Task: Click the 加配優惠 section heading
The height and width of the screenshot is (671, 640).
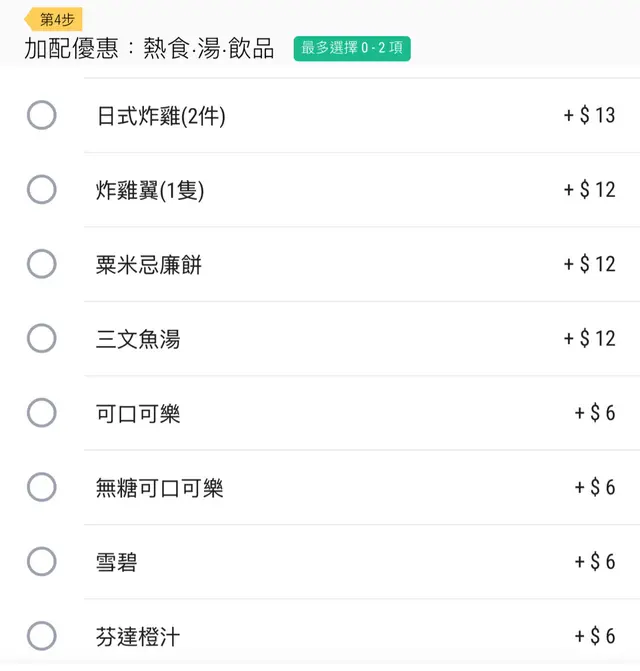Action: tap(150, 49)
